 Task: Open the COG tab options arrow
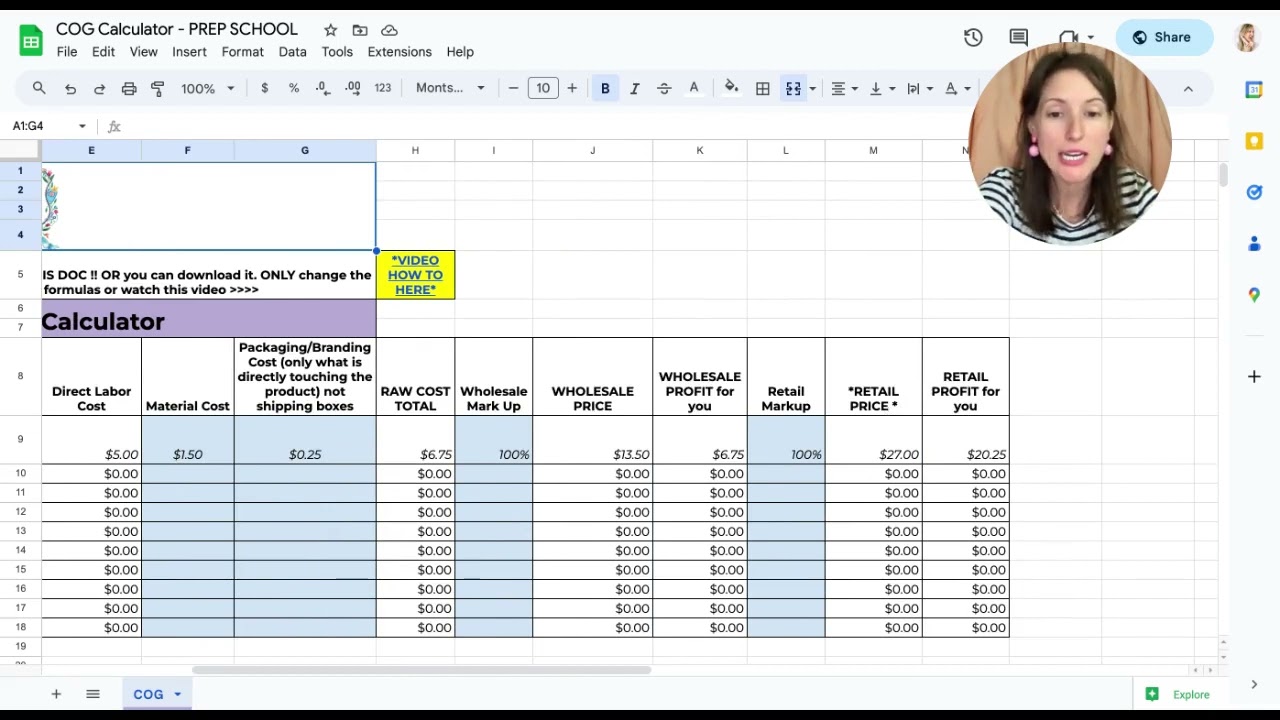(x=177, y=694)
